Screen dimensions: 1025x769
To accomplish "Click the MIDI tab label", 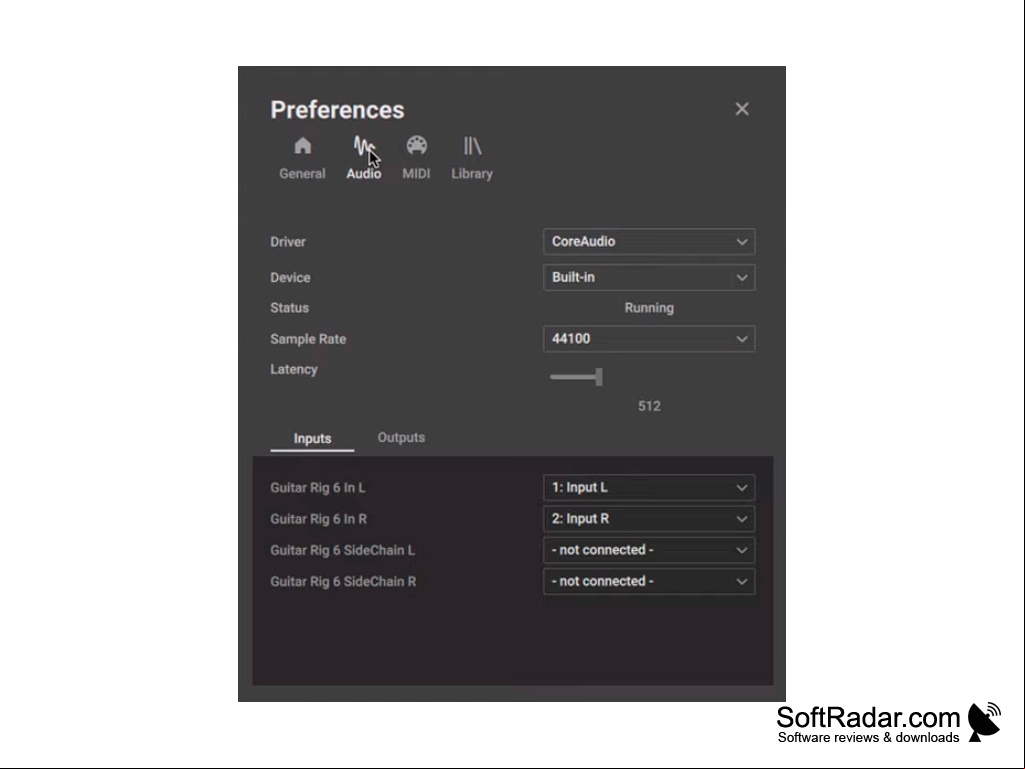I will [416, 174].
